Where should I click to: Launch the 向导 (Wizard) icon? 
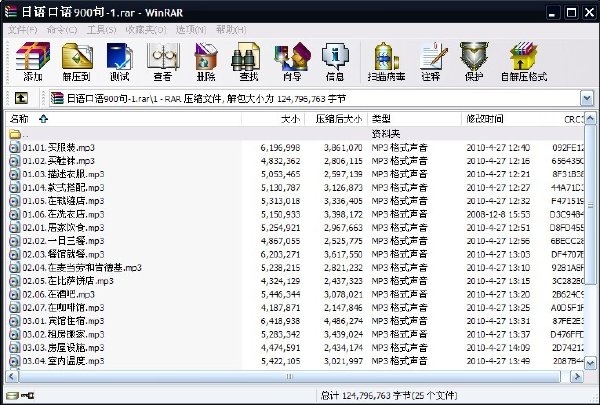292,61
